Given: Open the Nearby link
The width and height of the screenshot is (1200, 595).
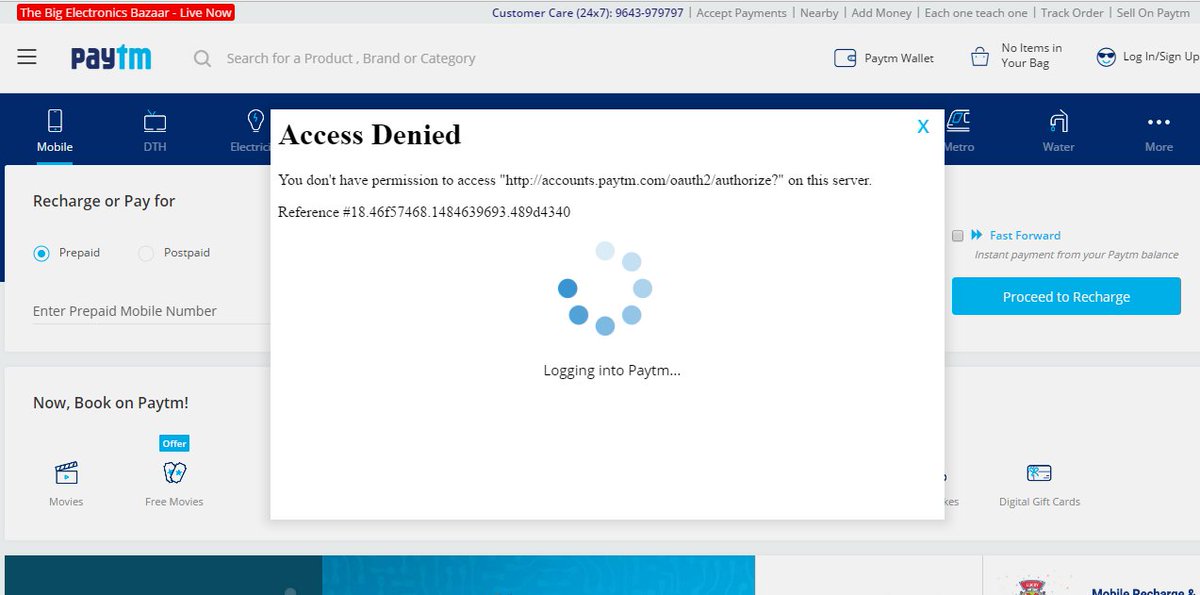Looking at the screenshot, I should click(819, 13).
